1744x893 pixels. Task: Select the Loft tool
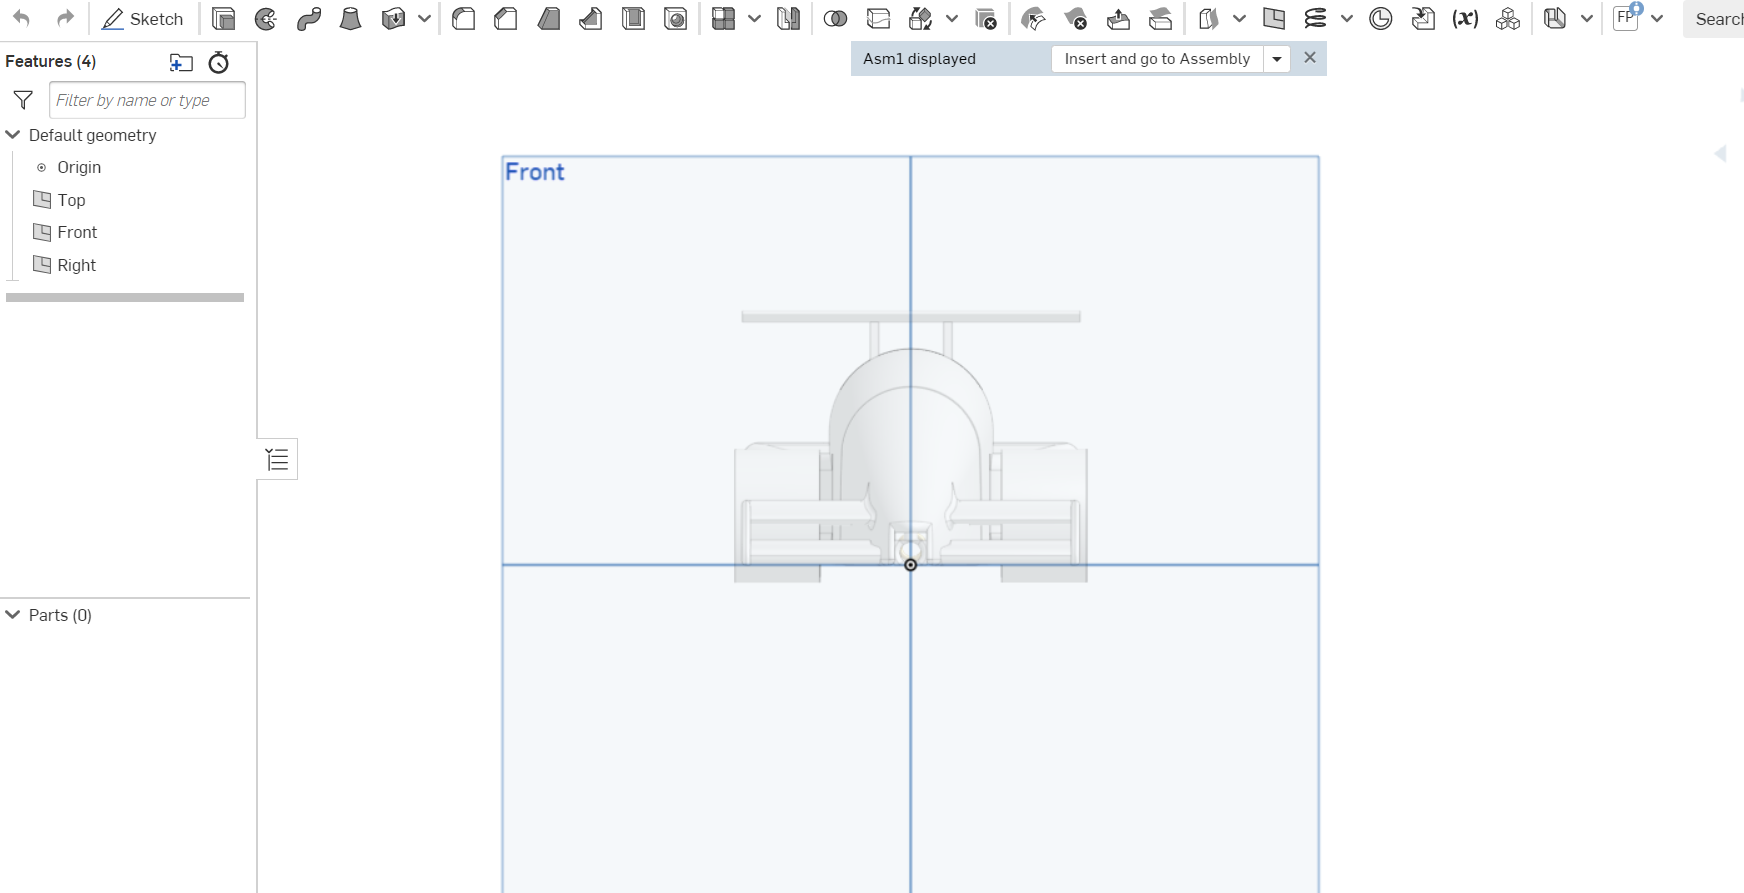(350, 19)
